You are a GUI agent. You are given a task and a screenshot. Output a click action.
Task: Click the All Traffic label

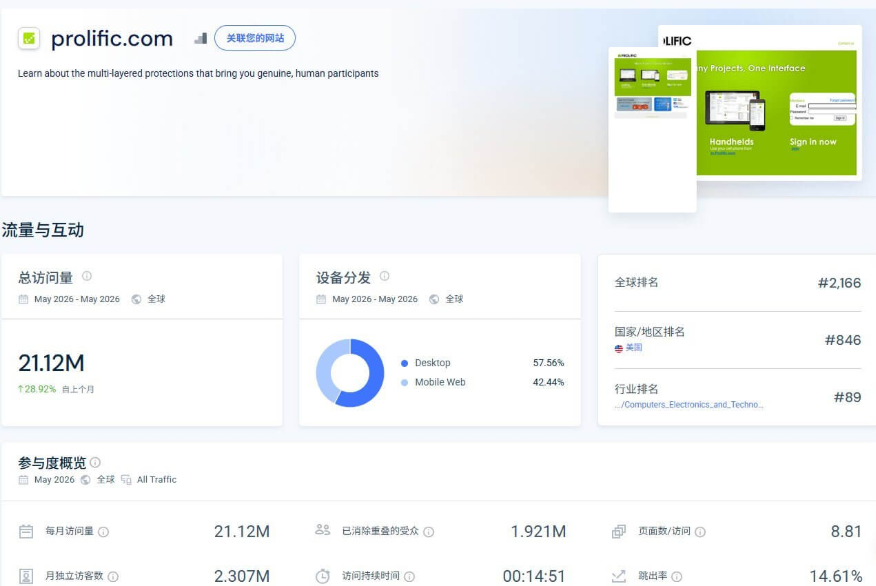(156, 480)
